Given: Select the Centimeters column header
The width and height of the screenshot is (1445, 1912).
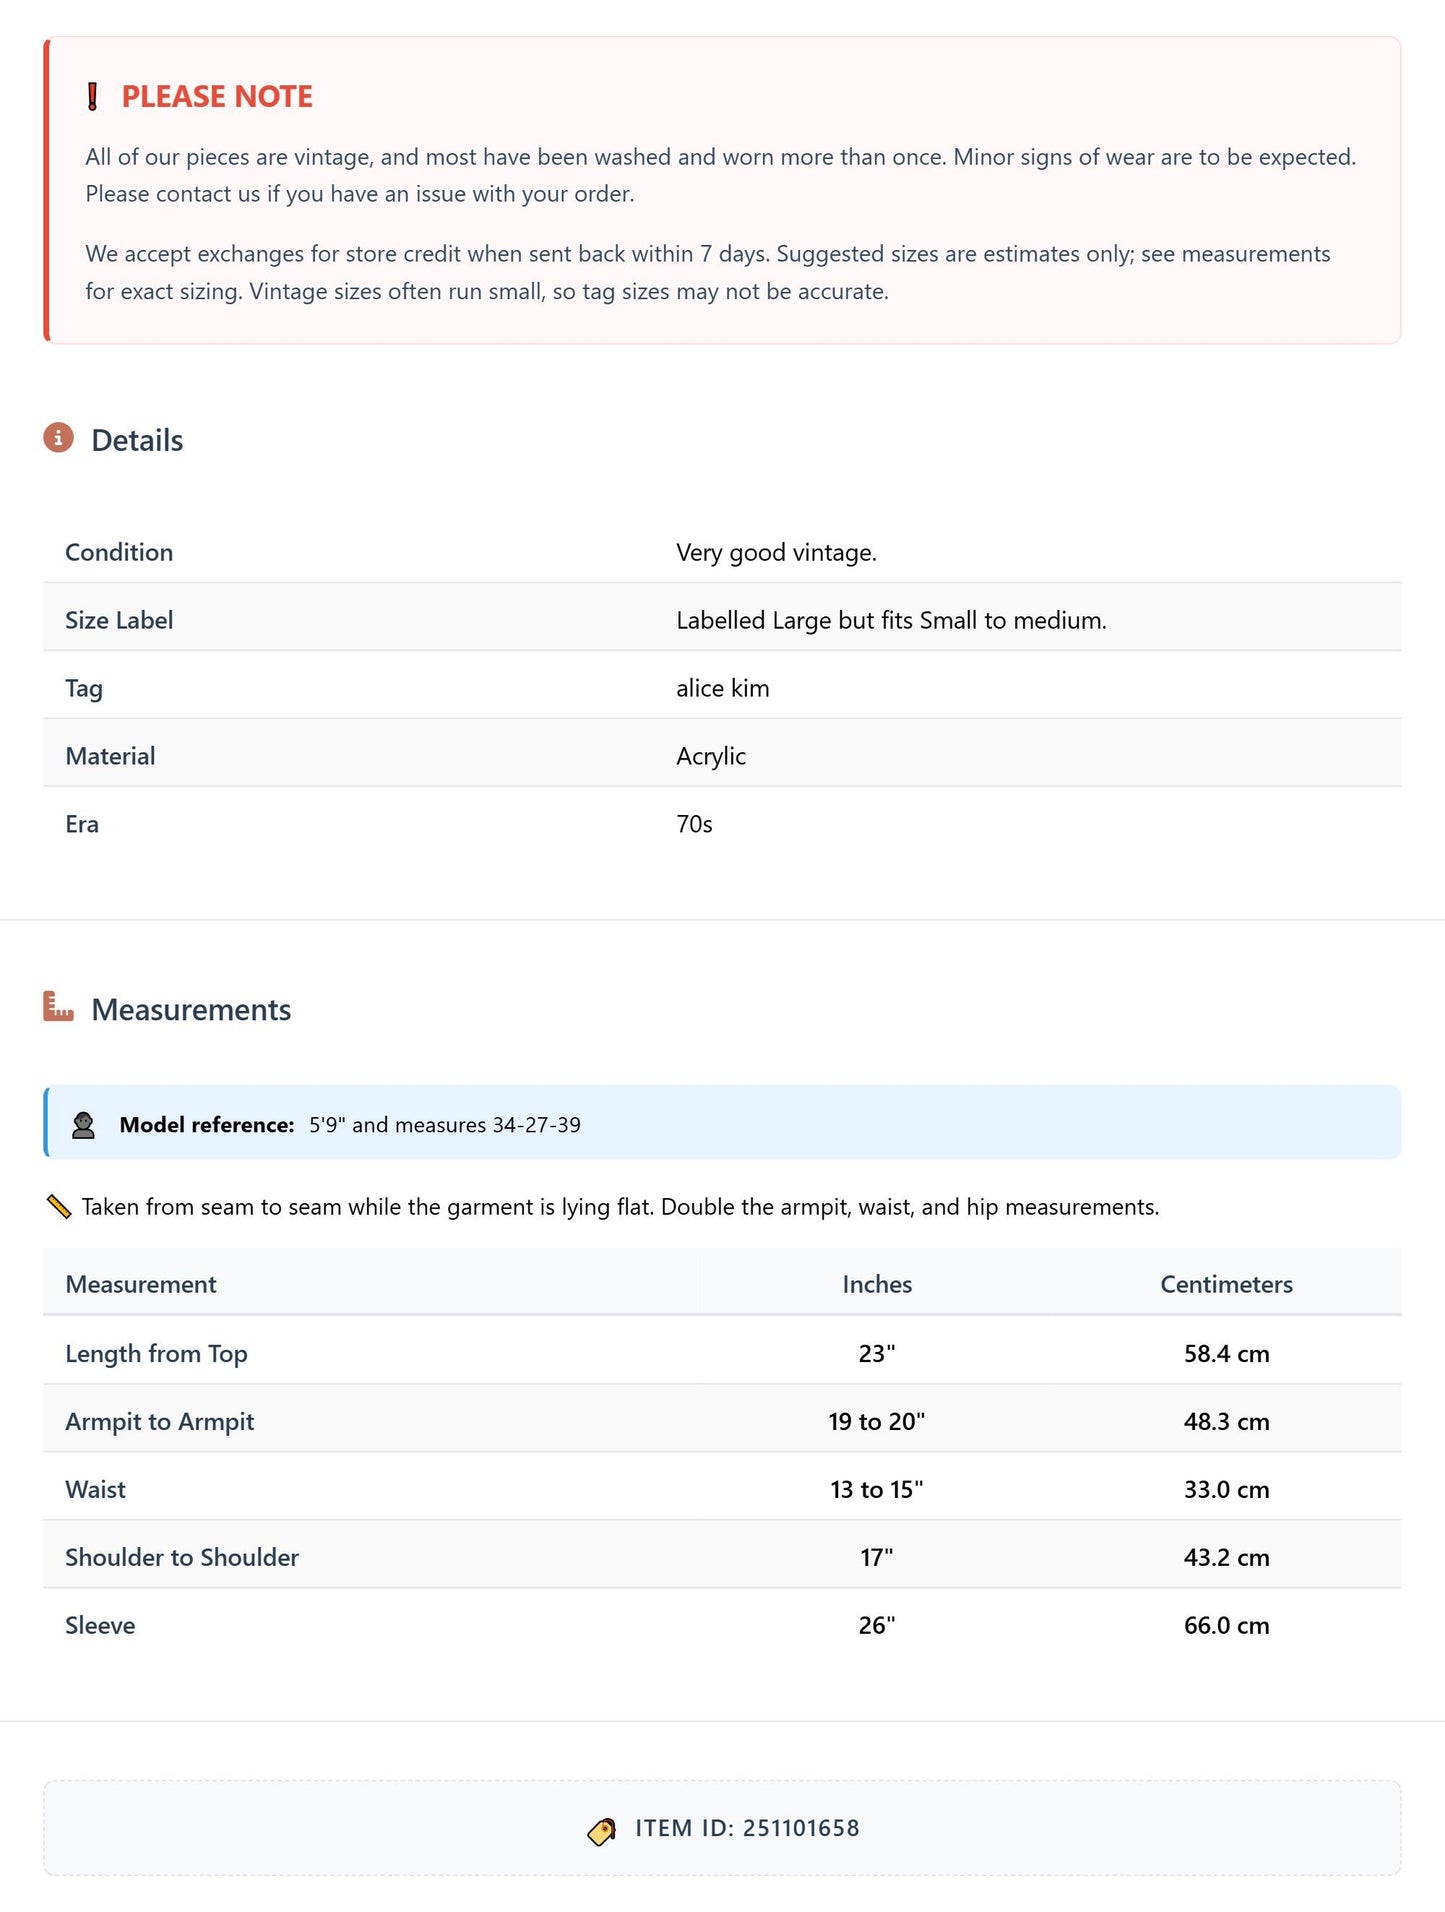Looking at the screenshot, I should point(1226,1284).
